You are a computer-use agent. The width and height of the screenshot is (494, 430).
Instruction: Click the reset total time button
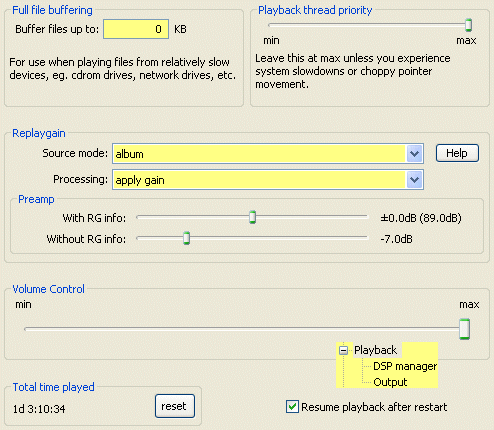(175, 406)
